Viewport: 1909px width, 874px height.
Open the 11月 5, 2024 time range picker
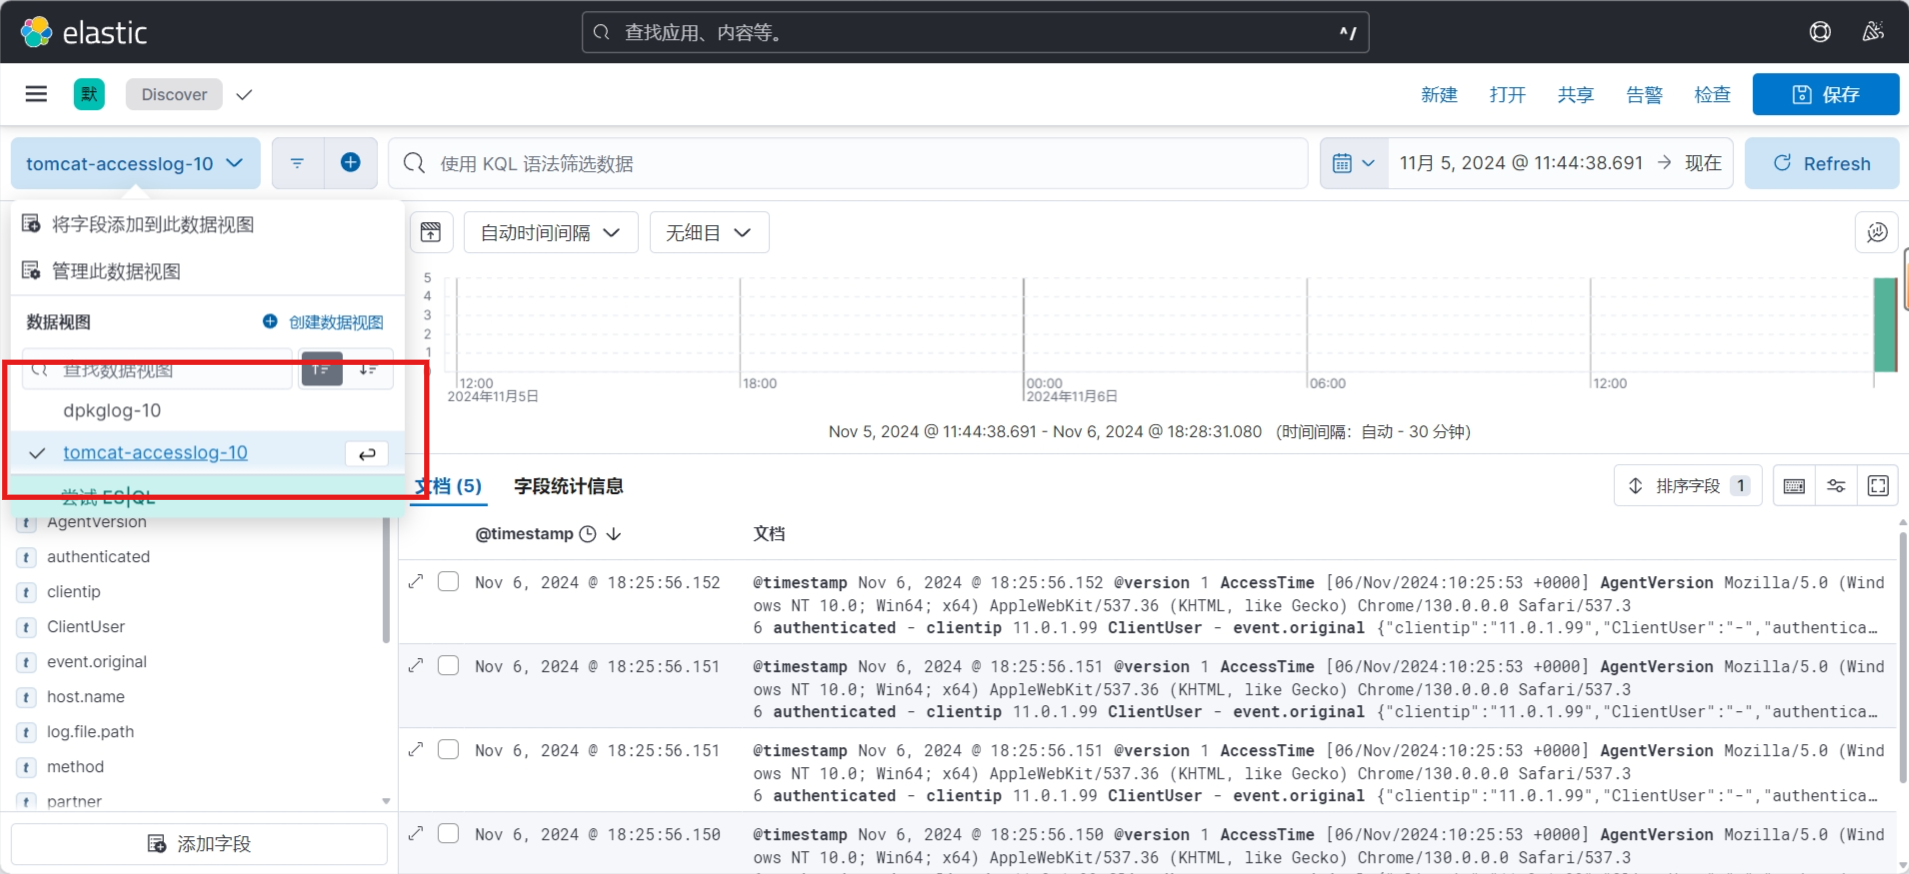1521,163
